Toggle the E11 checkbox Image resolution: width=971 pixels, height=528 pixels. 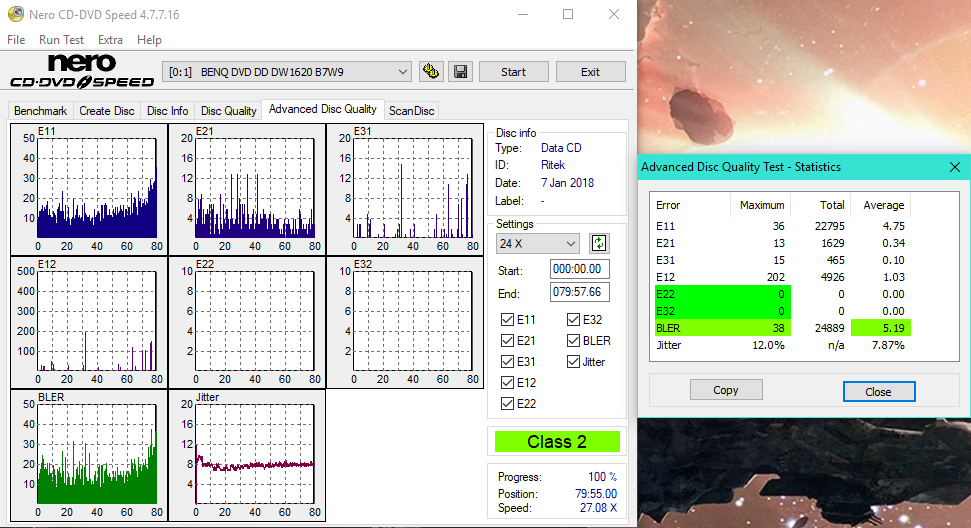507,319
